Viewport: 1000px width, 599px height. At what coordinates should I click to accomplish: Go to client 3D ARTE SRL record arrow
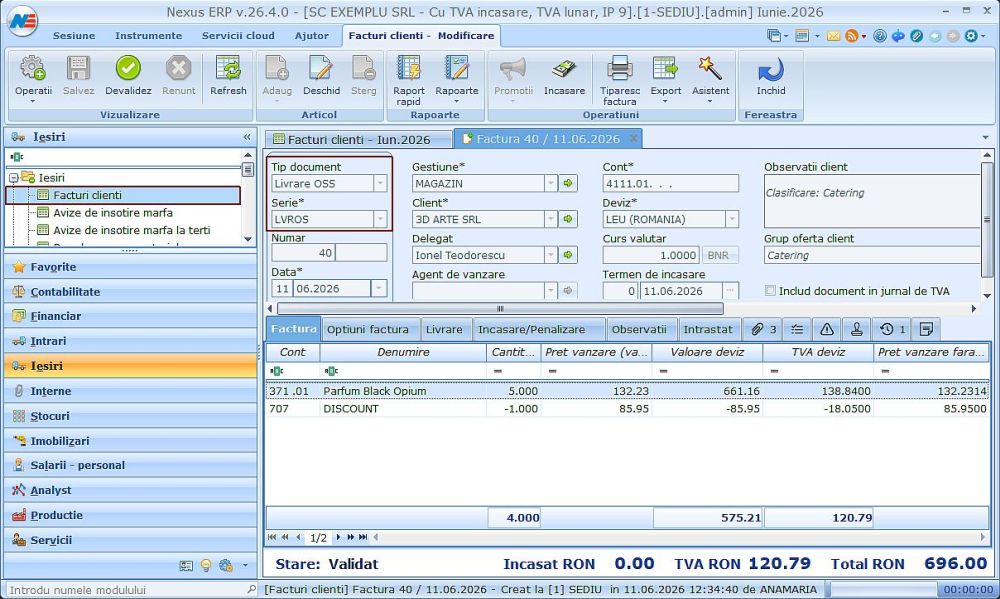click(568, 219)
